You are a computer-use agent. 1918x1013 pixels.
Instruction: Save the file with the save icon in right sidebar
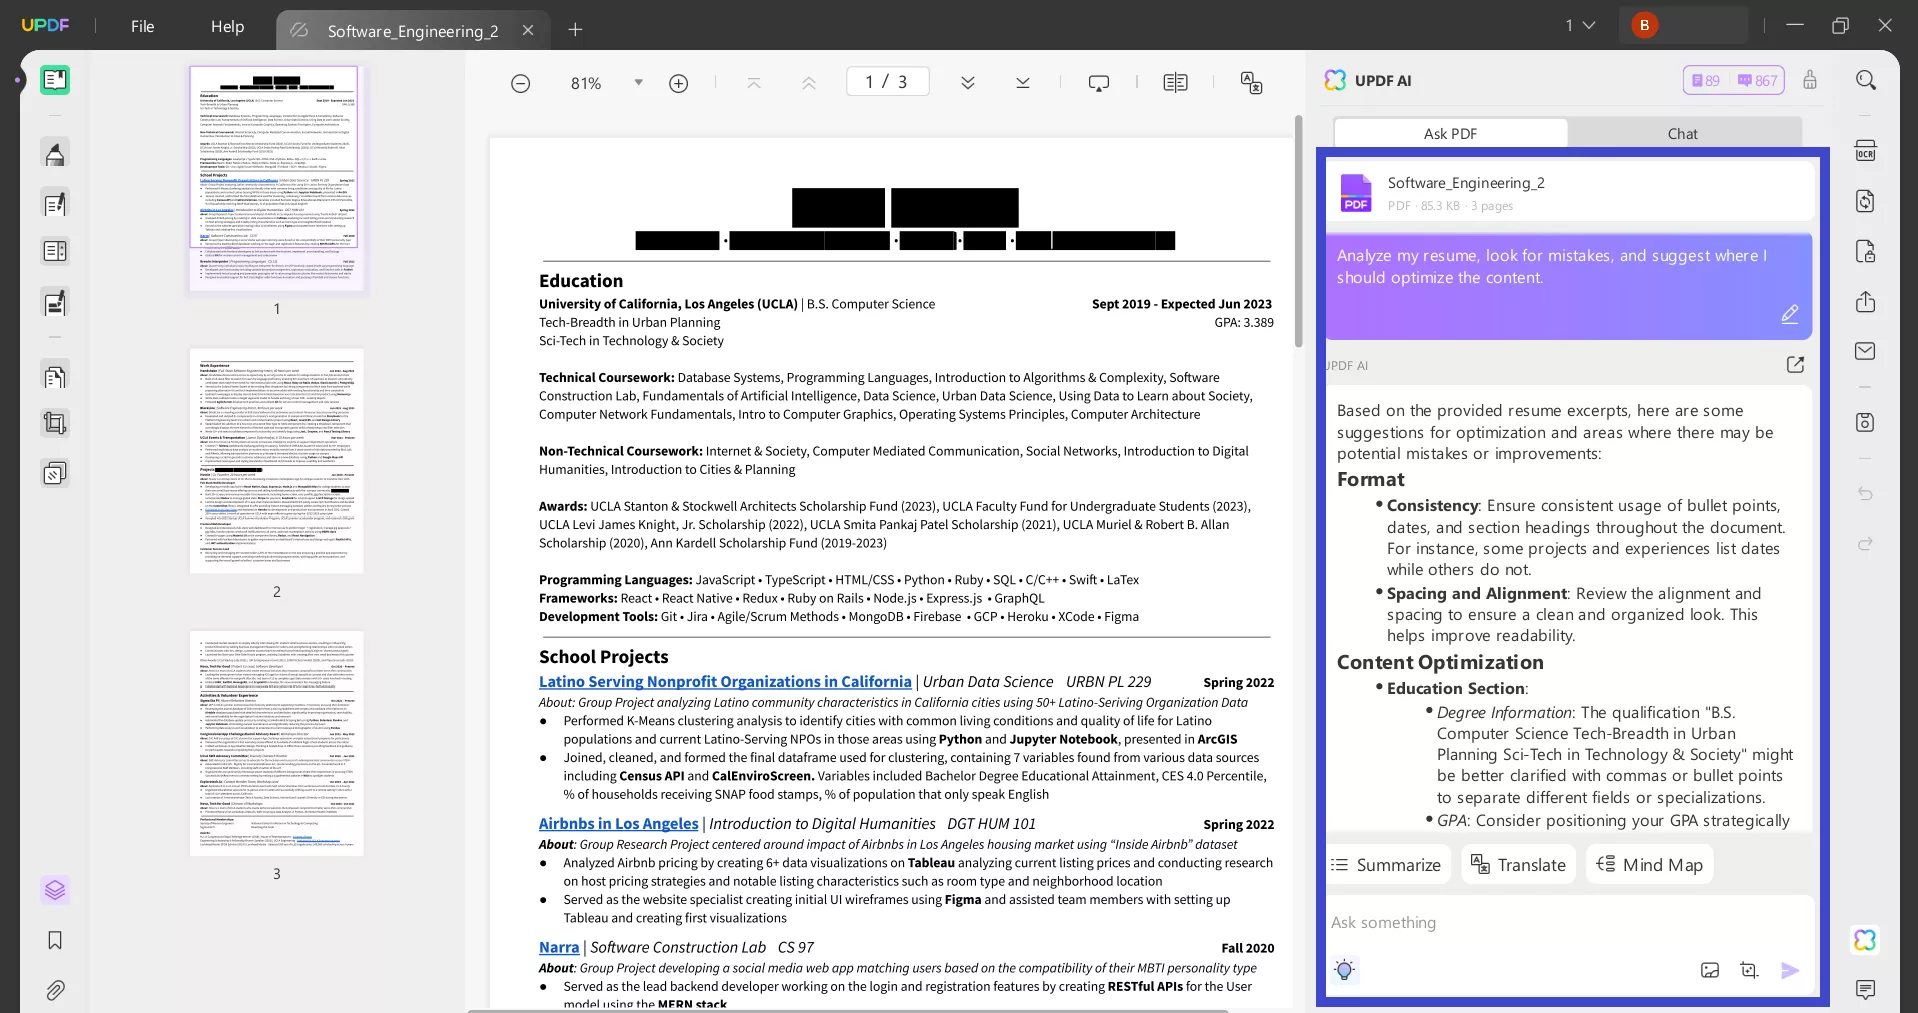[x=1865, y=422]
